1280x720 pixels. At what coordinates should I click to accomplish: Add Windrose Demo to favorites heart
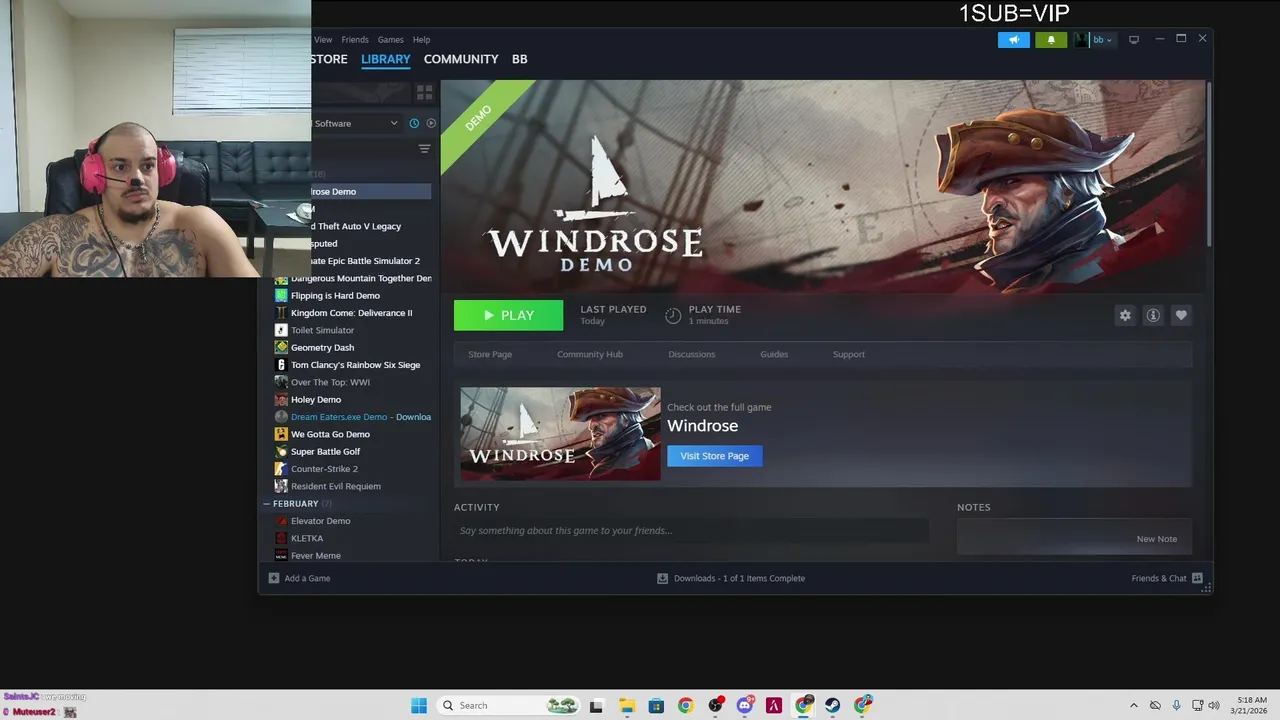(x=1181, y=315)
